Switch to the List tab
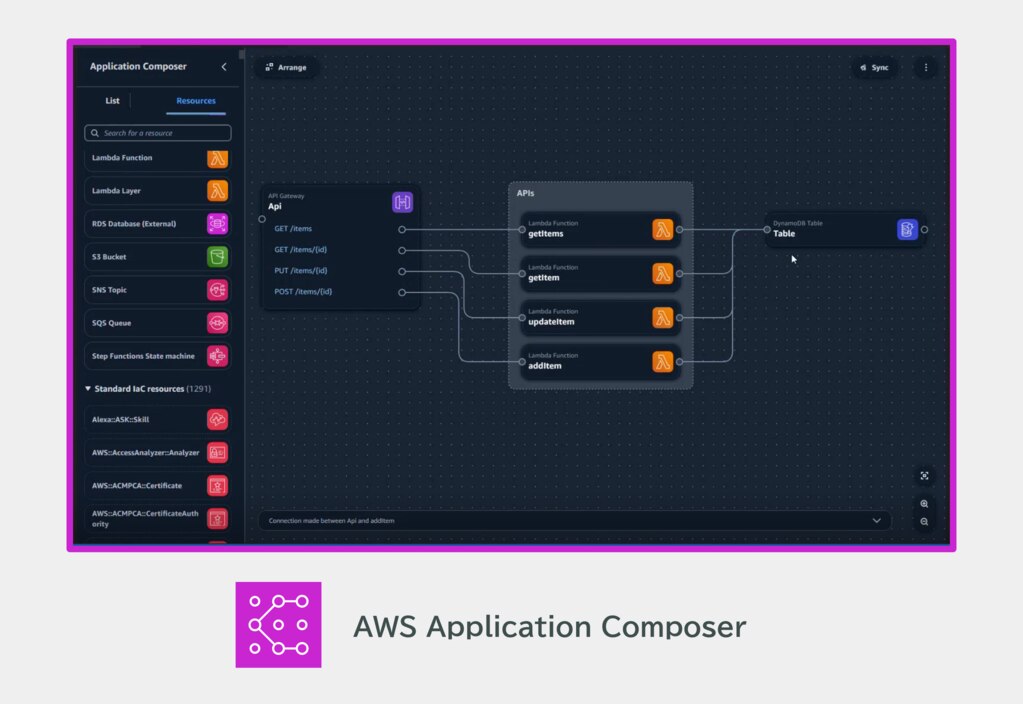This screenshot has width=1023, height=704. [x=112, y=100]
